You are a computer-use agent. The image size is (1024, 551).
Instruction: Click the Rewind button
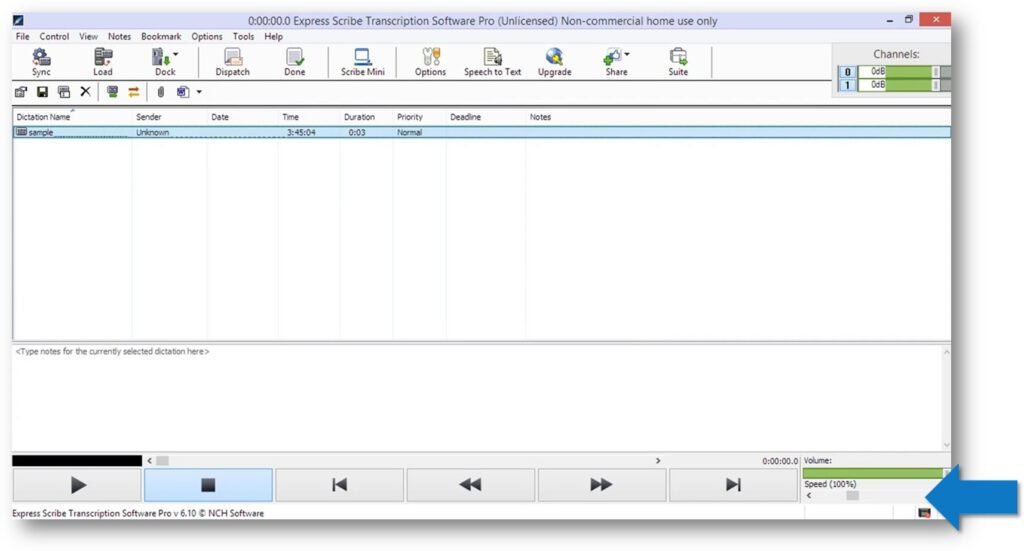(471, 485)
